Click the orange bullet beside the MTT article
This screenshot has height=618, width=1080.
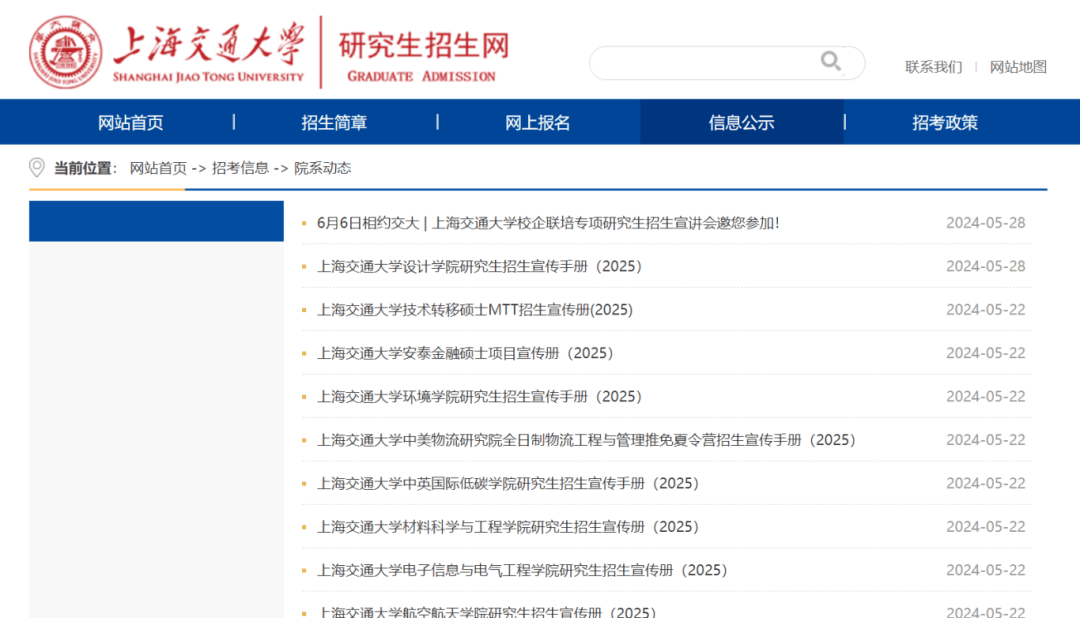pos(303,310)
